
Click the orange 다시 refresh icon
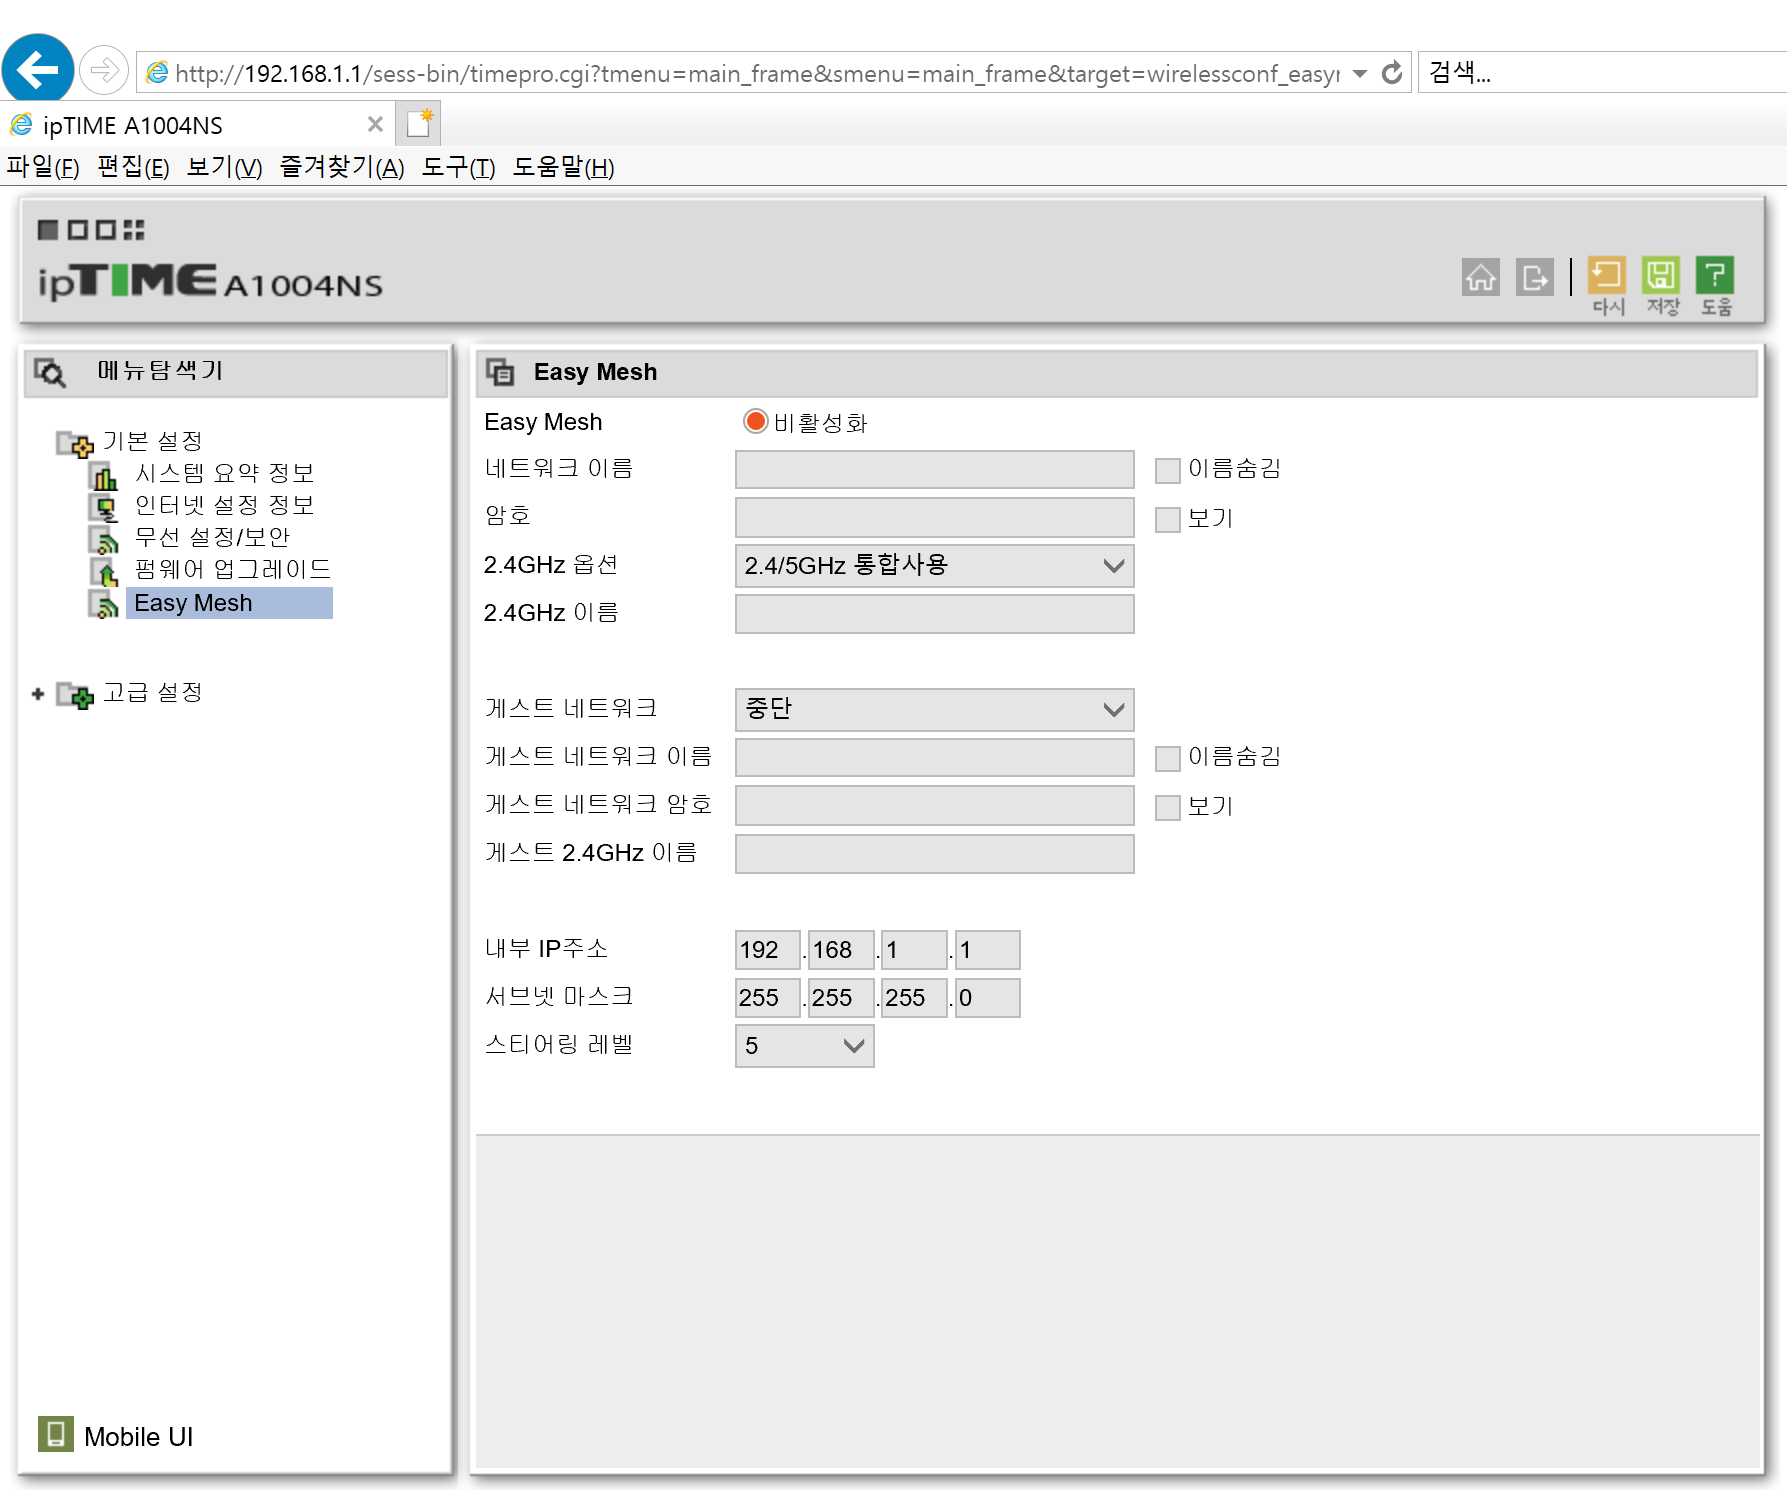pyautogui.click(x=1607, y=275)
